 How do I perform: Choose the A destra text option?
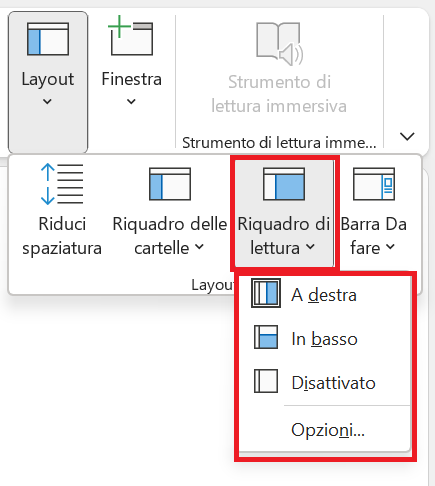[x=324, y=295]
